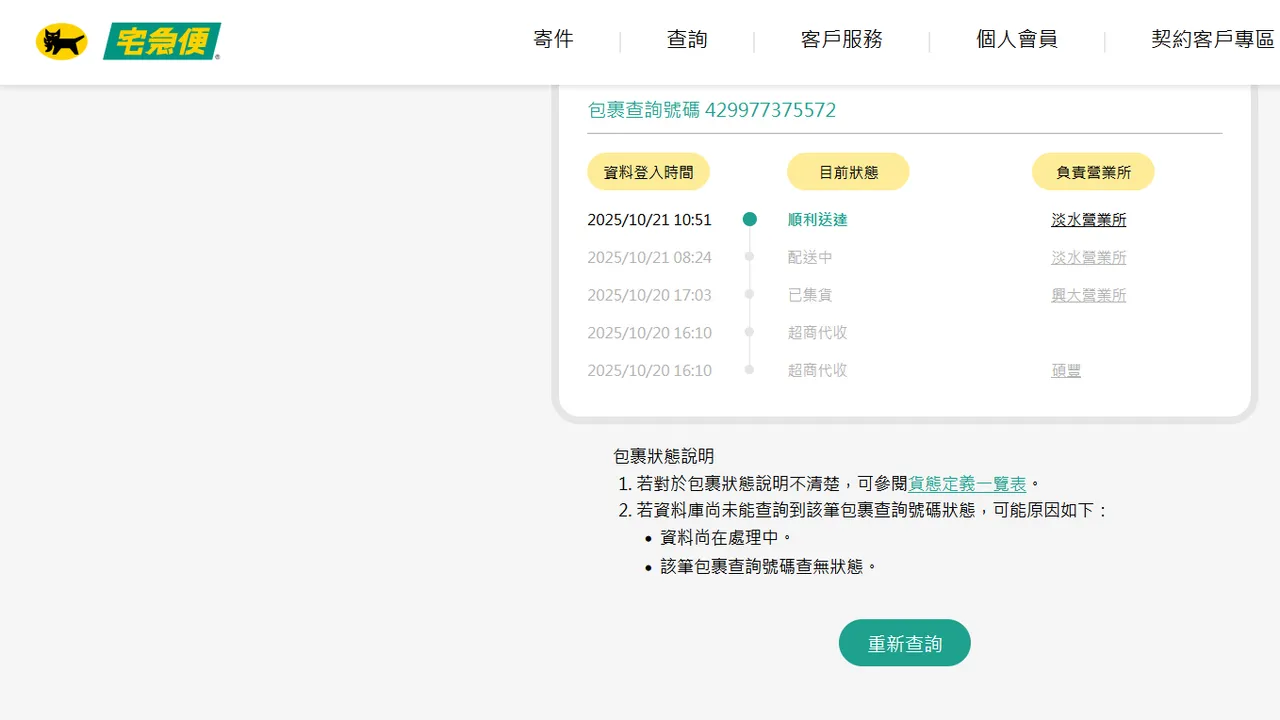Click the green 宅急便 brand logo
The width and height of the screenshot is (1280, 720).
click(161, 42)
